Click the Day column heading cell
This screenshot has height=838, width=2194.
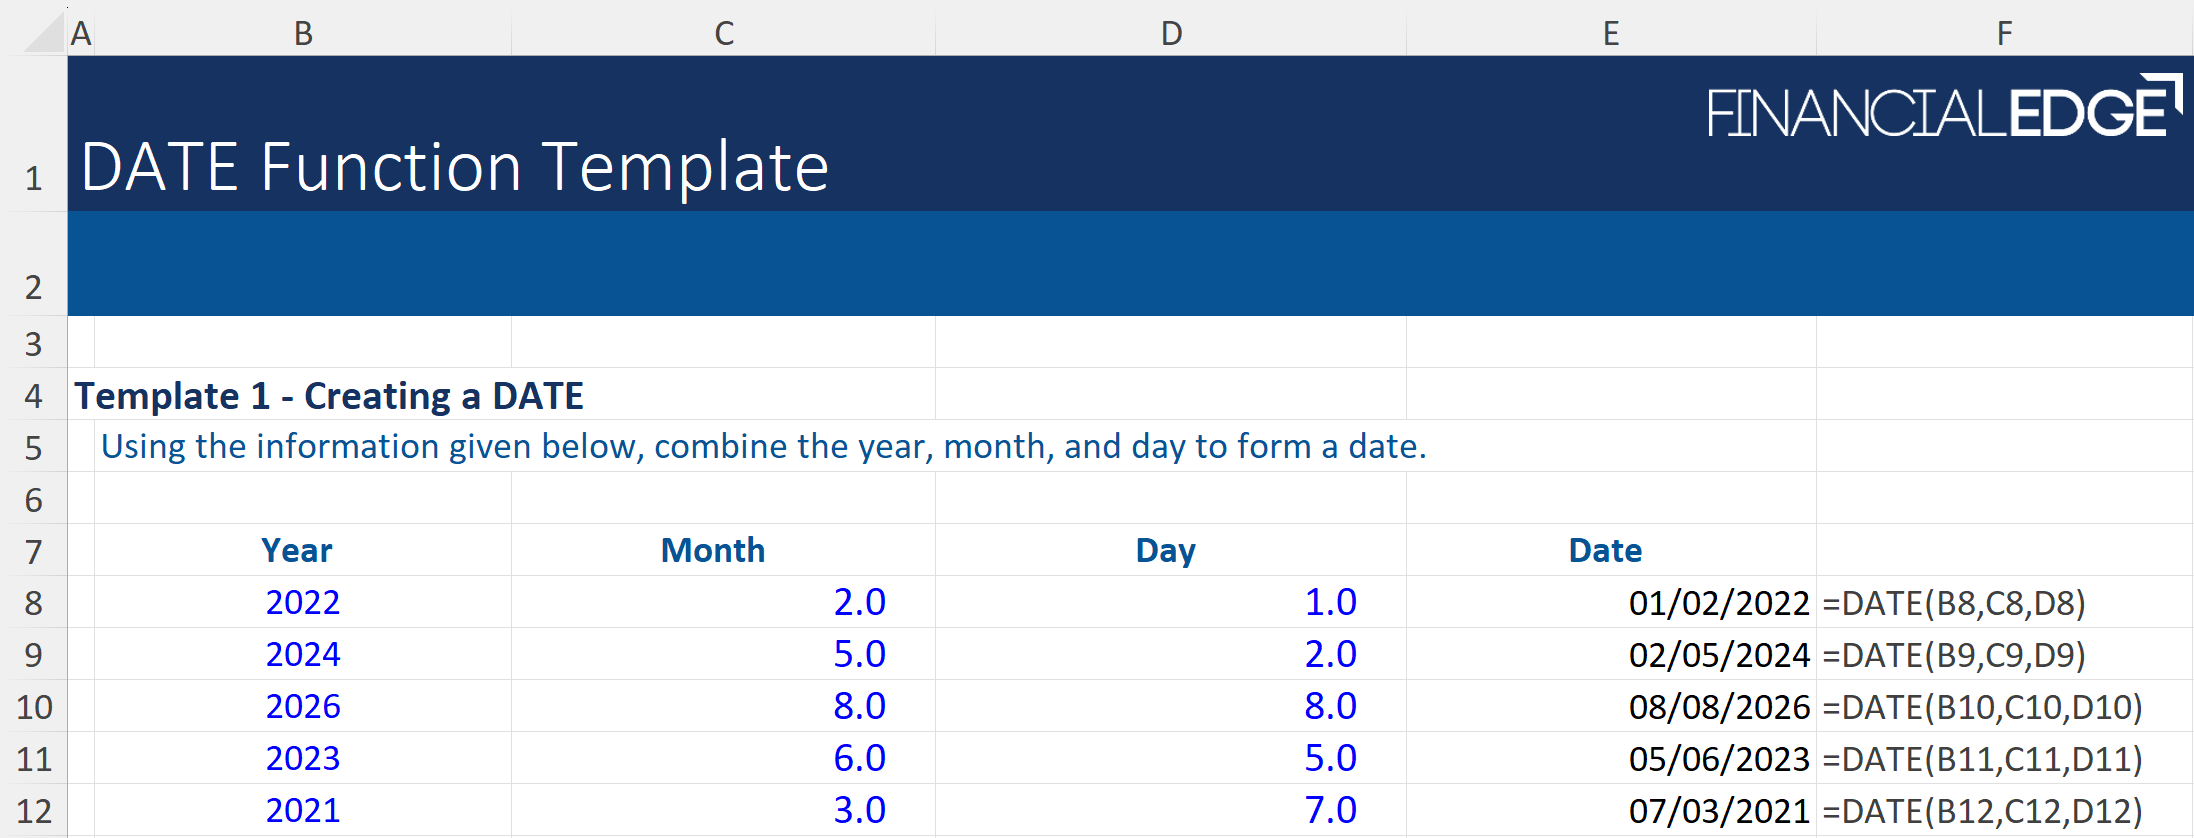(x=1166, y=551)
